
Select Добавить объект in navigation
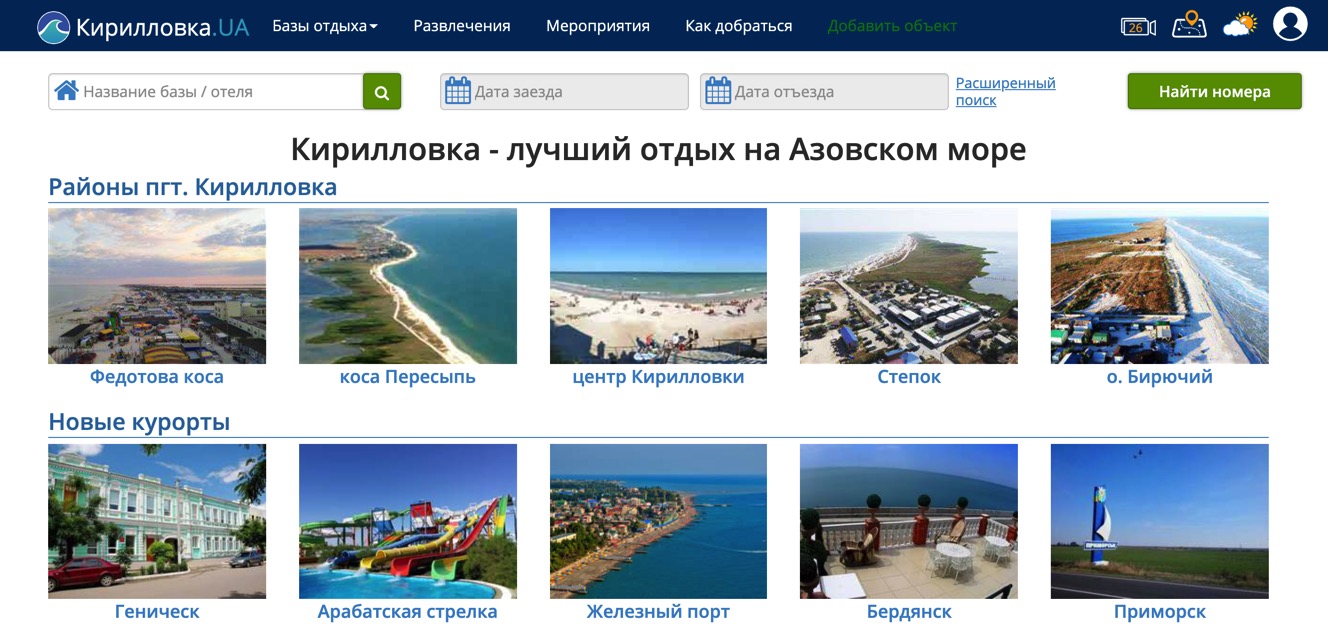click(x=892, y=26)
